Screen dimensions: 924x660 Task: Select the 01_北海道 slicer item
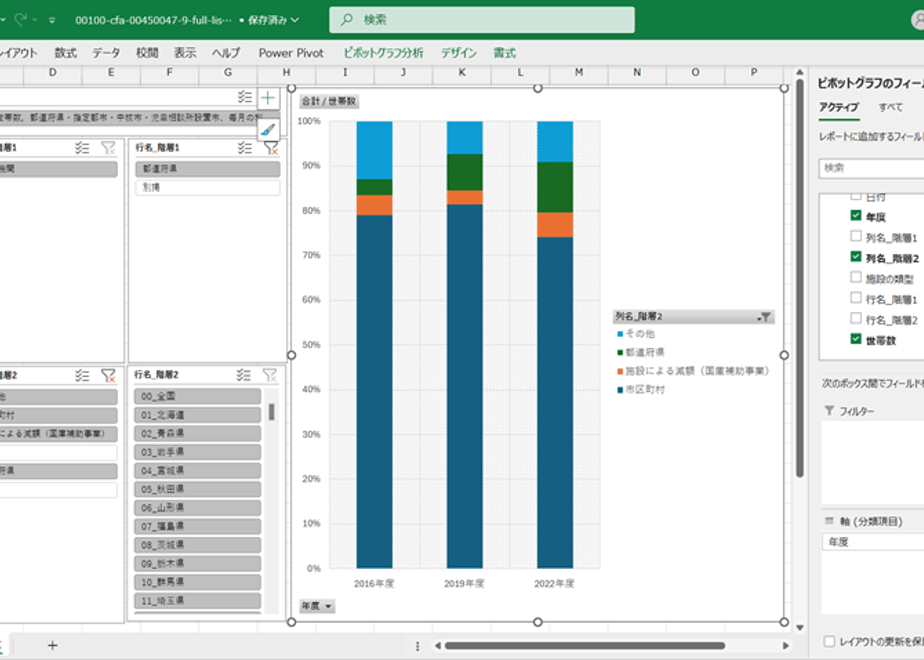197,415
